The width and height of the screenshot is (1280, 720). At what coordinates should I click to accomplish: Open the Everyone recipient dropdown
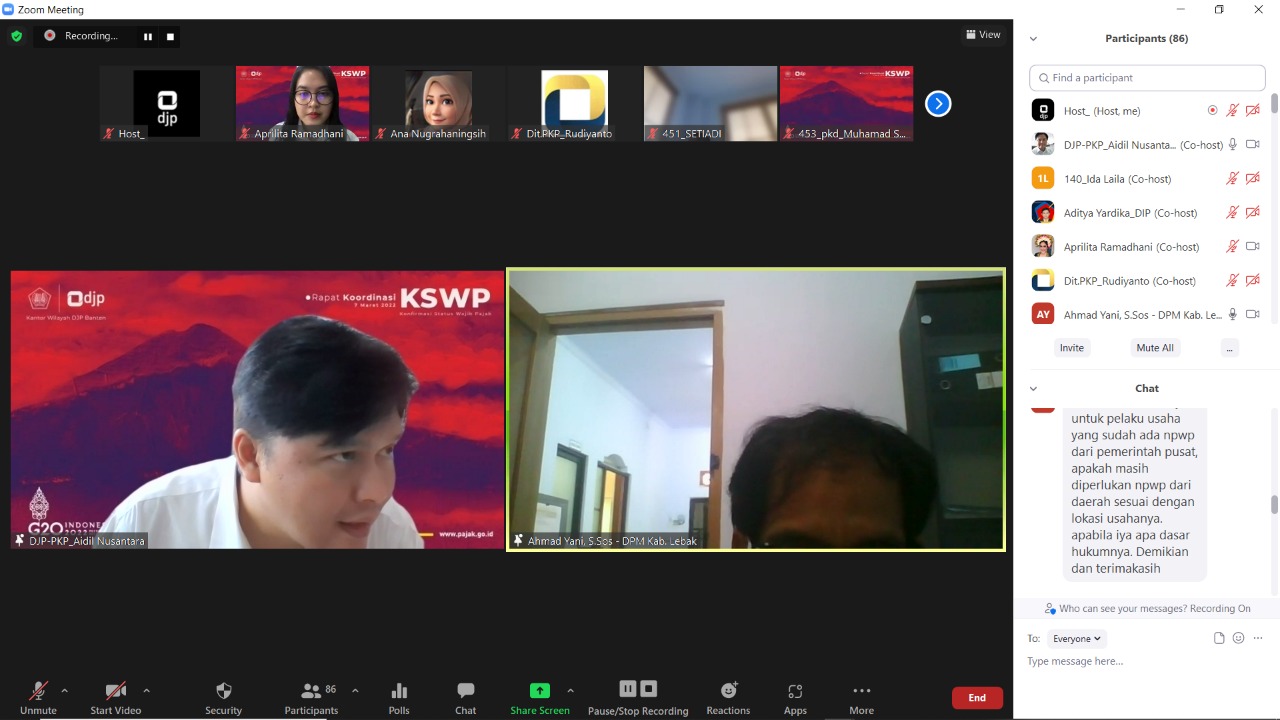(x=1077, y=638)
